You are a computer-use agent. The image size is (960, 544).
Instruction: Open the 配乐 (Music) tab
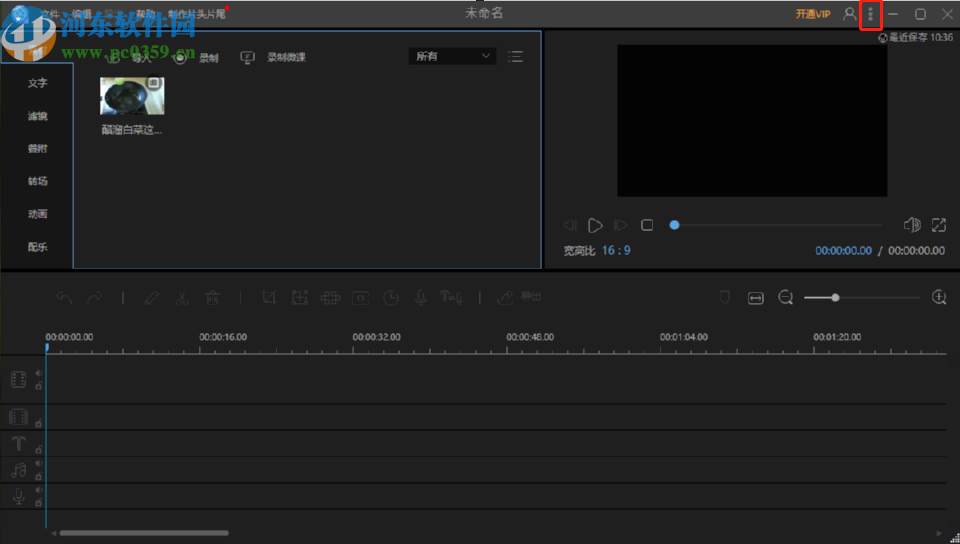point(38,247)
